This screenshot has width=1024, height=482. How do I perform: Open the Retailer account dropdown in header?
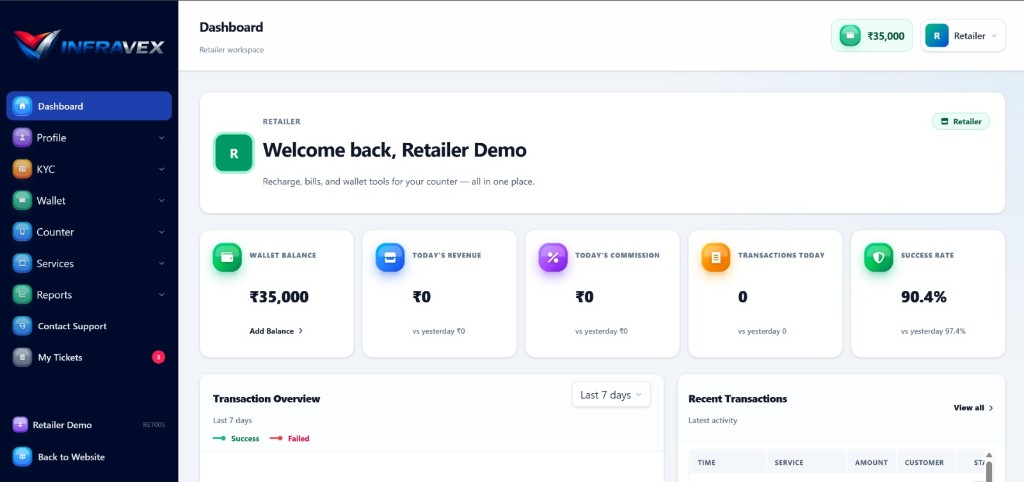[x=963, y=36]
